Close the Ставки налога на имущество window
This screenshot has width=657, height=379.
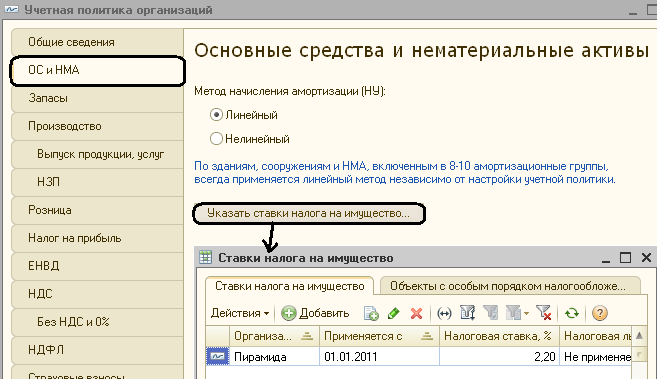646,258
